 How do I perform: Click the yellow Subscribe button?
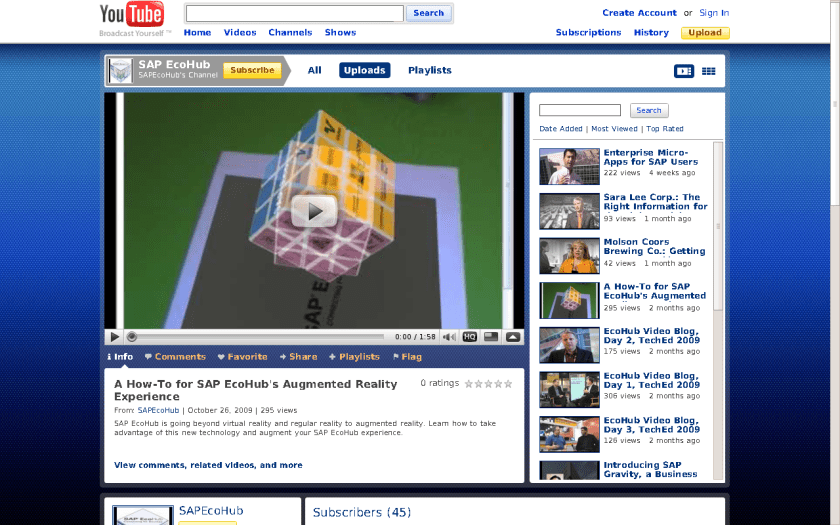click(x=252, y=70)
